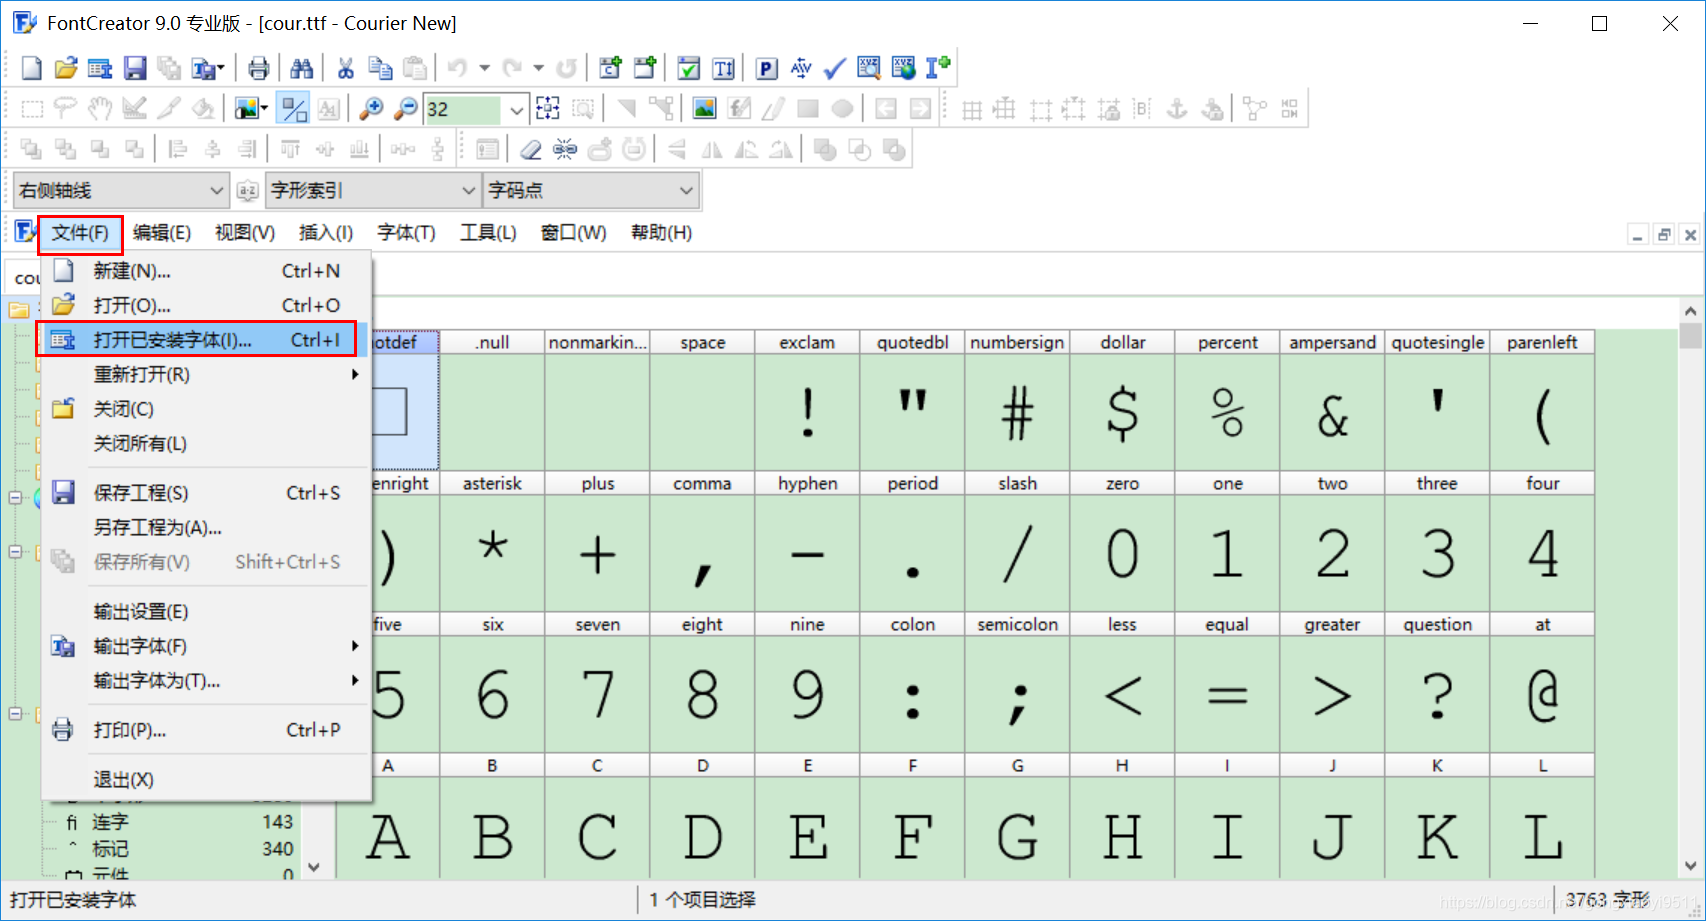Choose 新建(N)... from the File menu
Viewport: 1706px width, 921px height.
[x=205, y=271]
